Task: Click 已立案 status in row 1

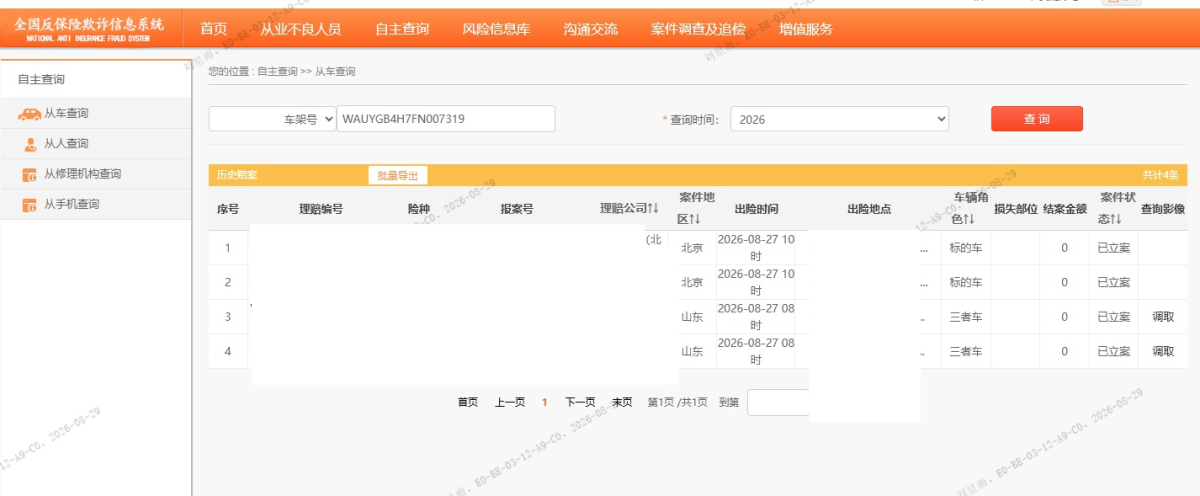Action: 1113,248
